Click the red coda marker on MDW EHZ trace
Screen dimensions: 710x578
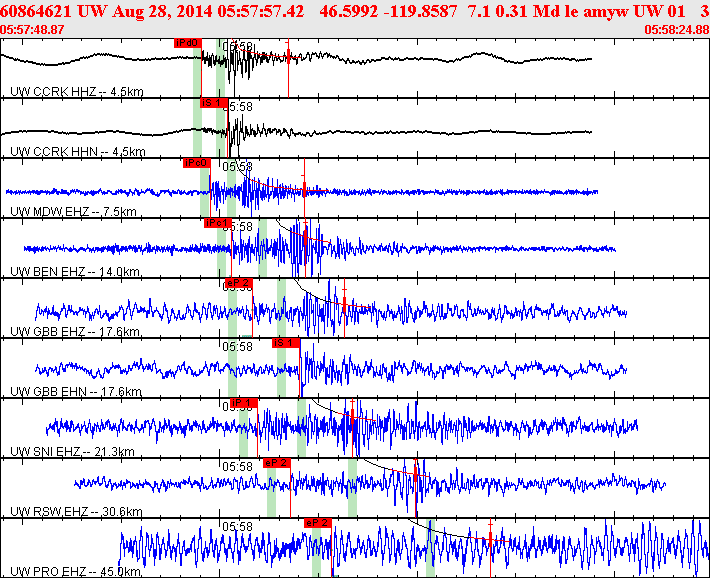(304, 191)
